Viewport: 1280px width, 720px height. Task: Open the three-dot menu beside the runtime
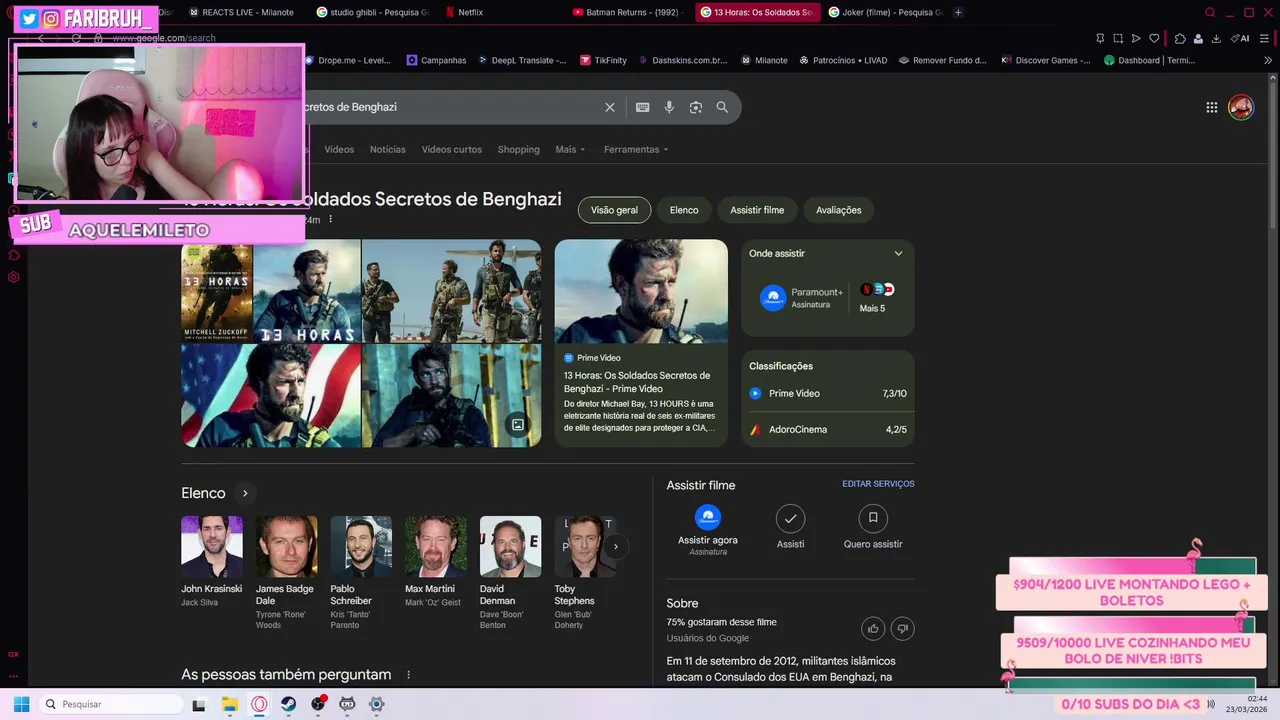point(330,219)
